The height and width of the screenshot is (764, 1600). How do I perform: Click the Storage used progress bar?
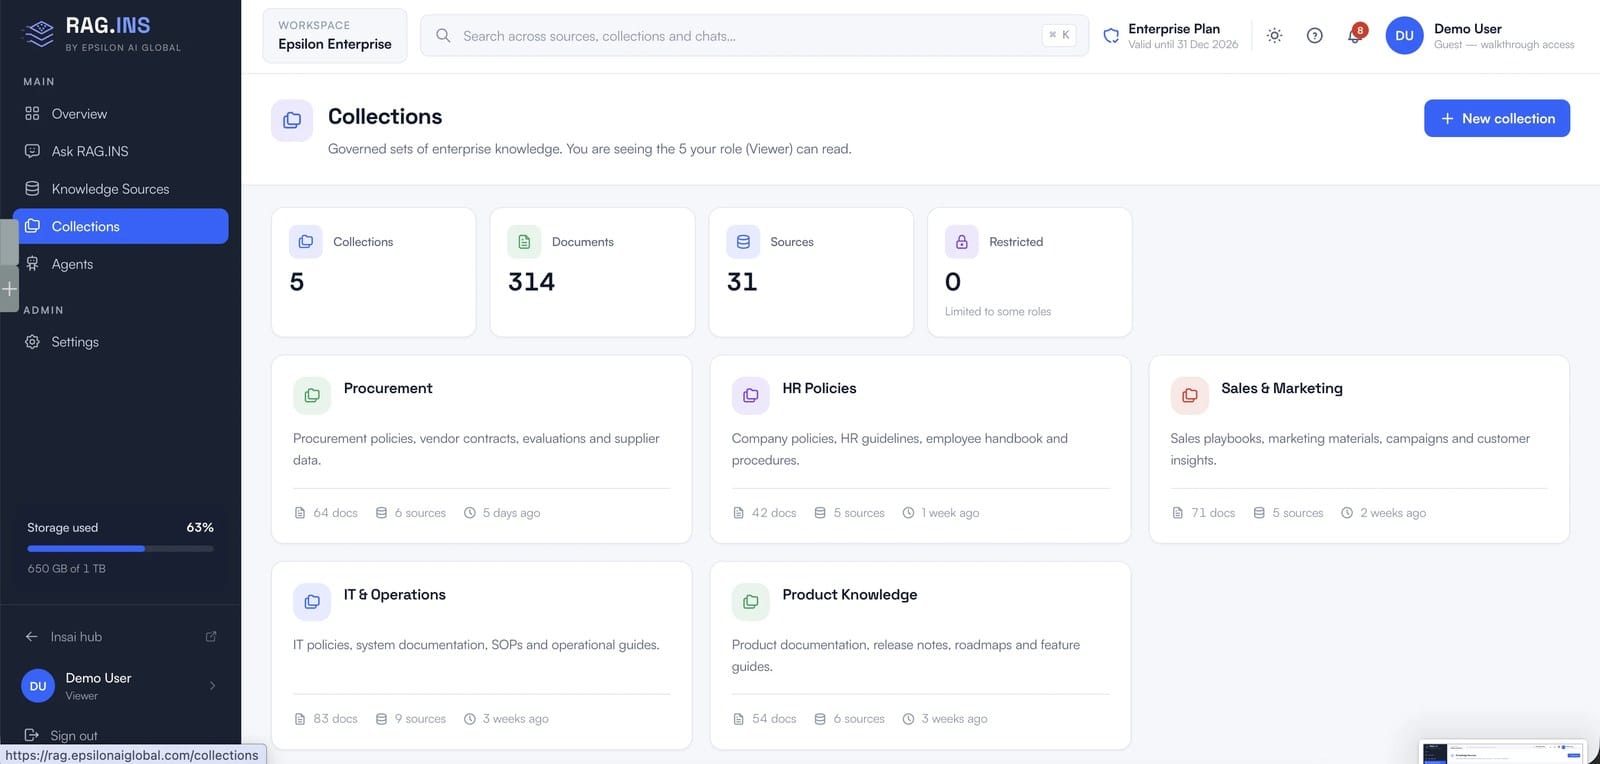(120, 548)
